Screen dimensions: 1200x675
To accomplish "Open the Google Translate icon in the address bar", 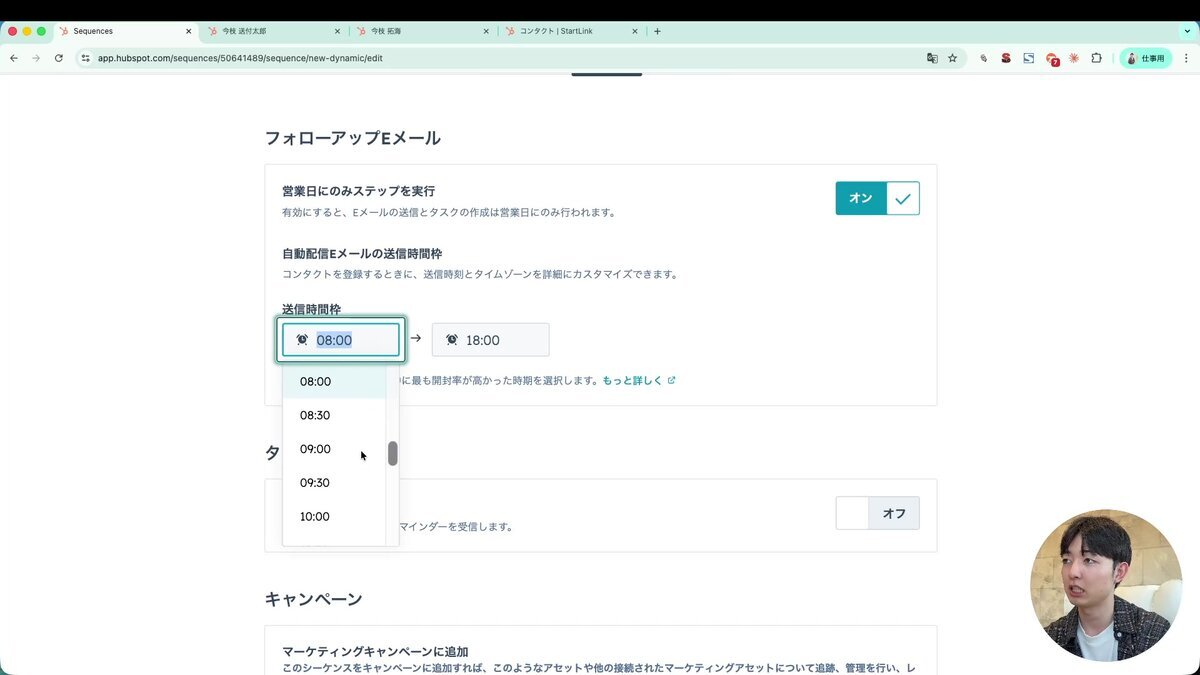I will click(x=931, y=58).
